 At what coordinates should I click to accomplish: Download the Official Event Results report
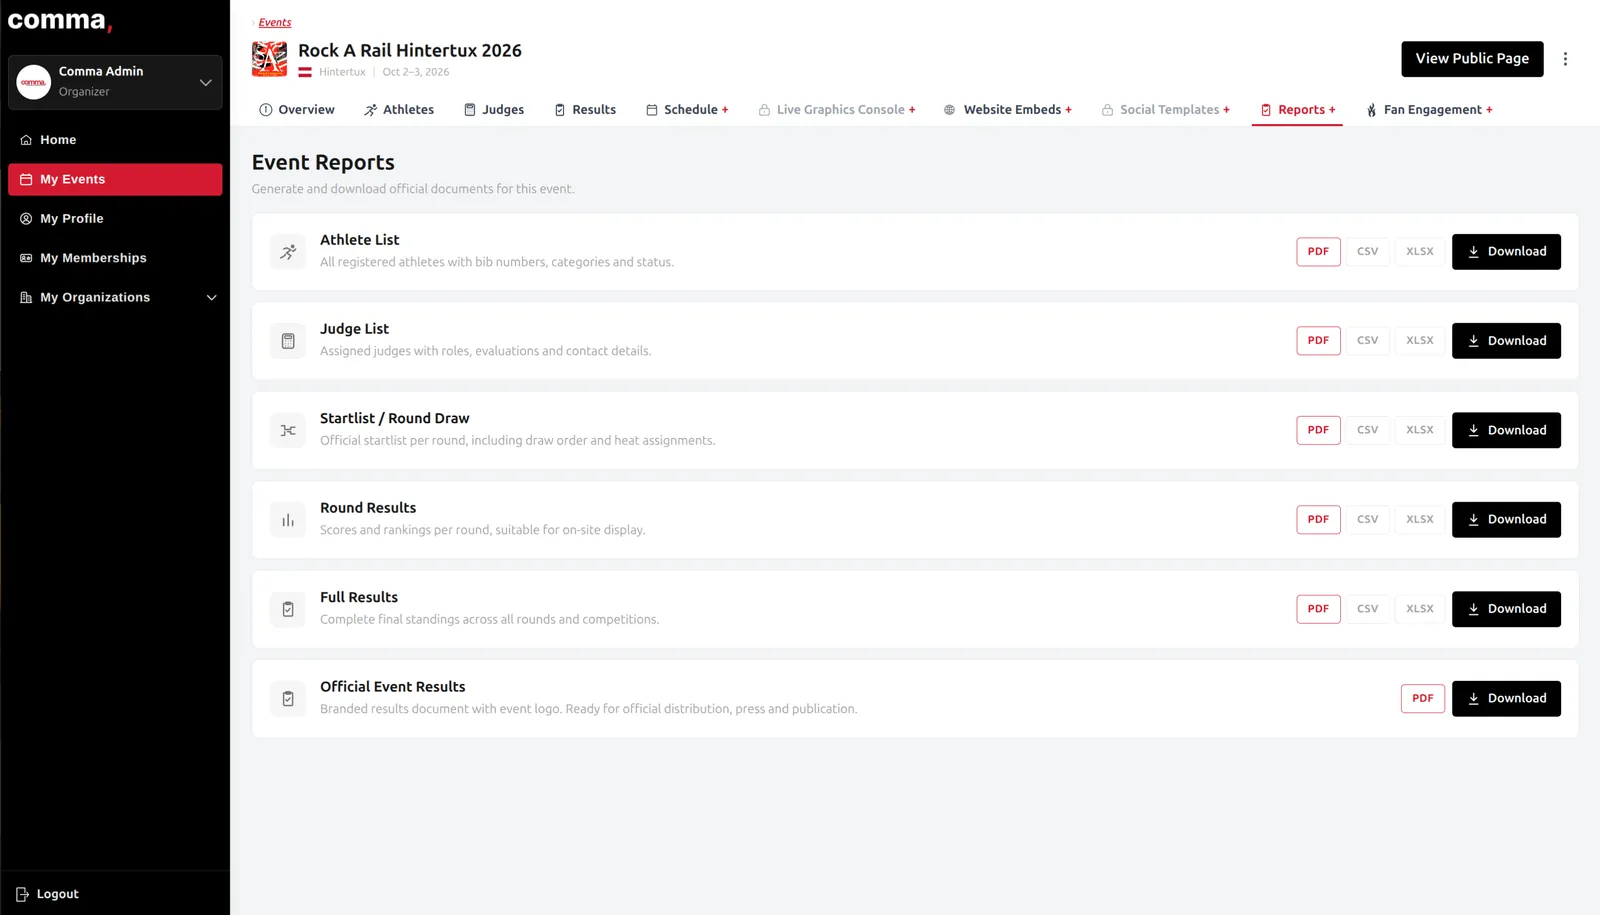click(1506, 699)
